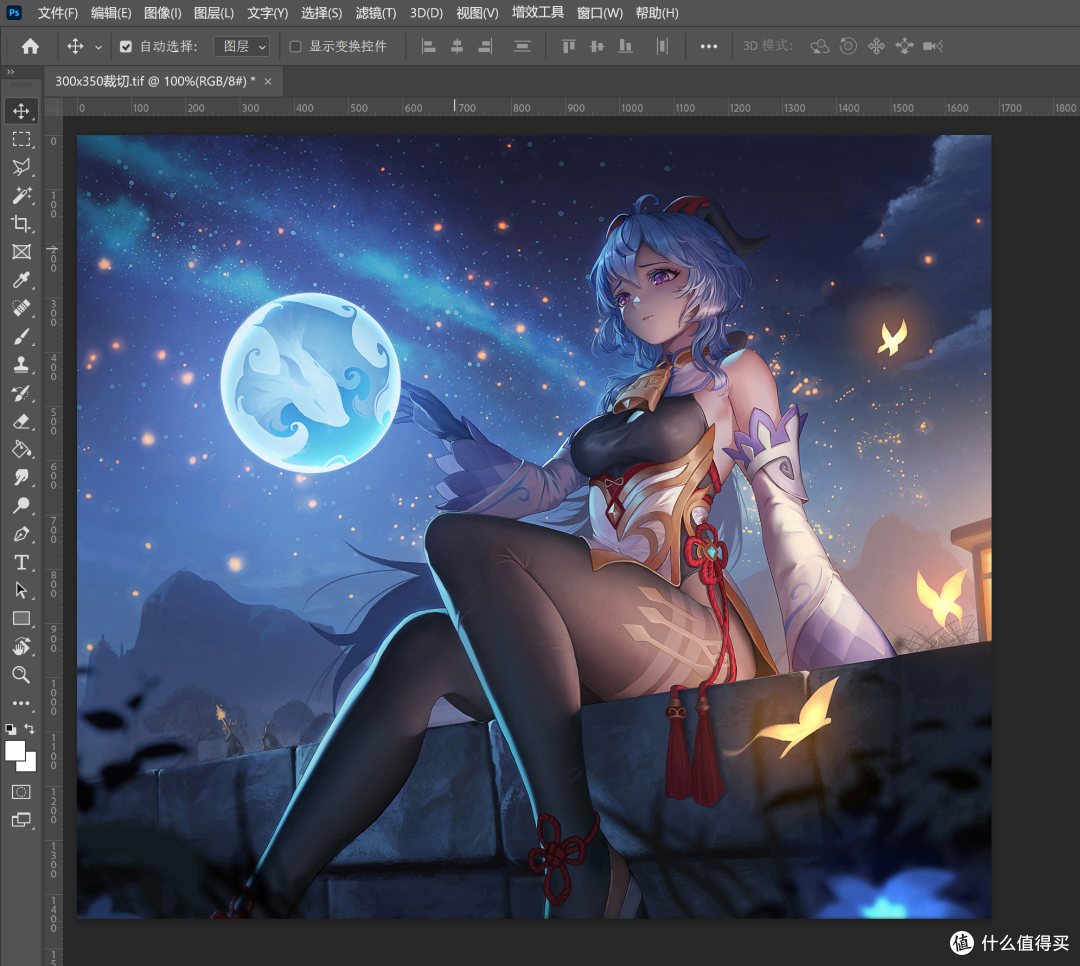
Task: Click Align Bottom Edges button
Action: 625,46
